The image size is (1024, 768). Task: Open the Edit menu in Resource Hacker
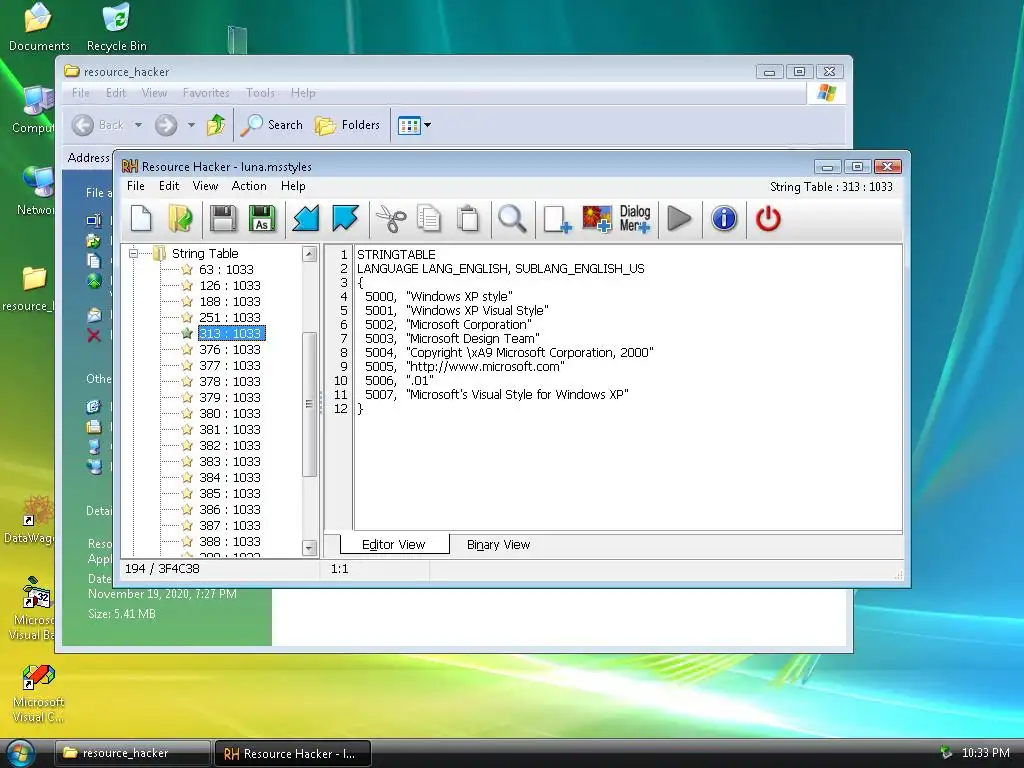pyautogui.click(x=168, y=186)
